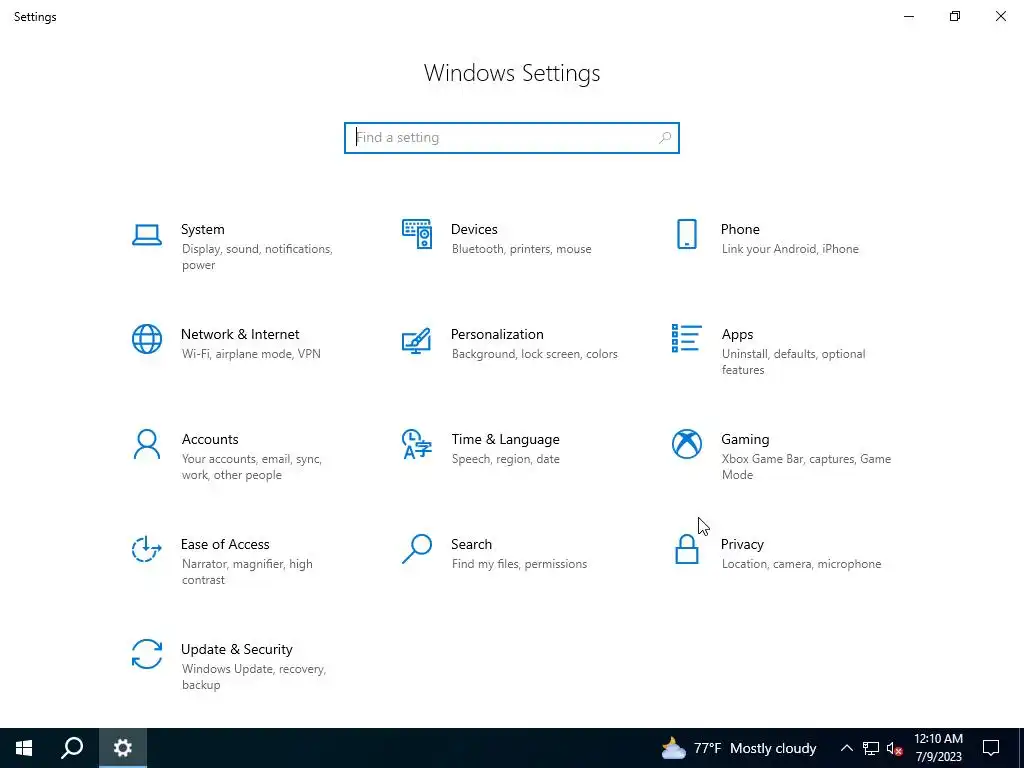Click 'Location, camera, microphone' text
1024x768 pixels.
pyautogui.click(x=801, y=564)
